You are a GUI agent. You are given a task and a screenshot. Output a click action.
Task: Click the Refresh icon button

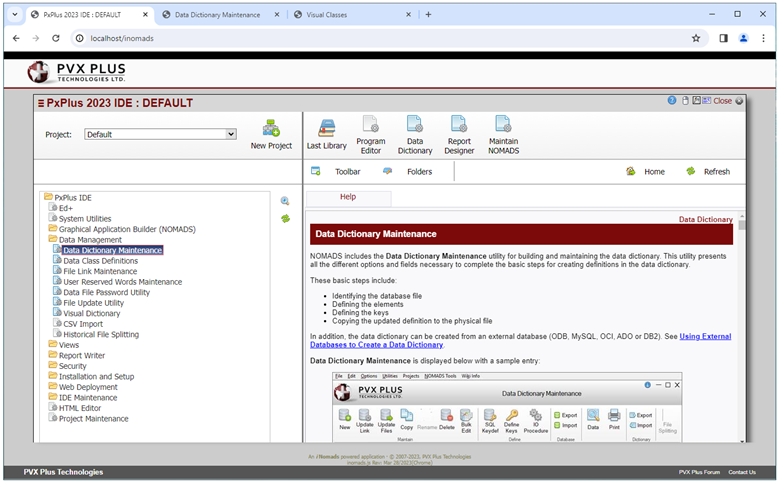click(x=691, y=171)
